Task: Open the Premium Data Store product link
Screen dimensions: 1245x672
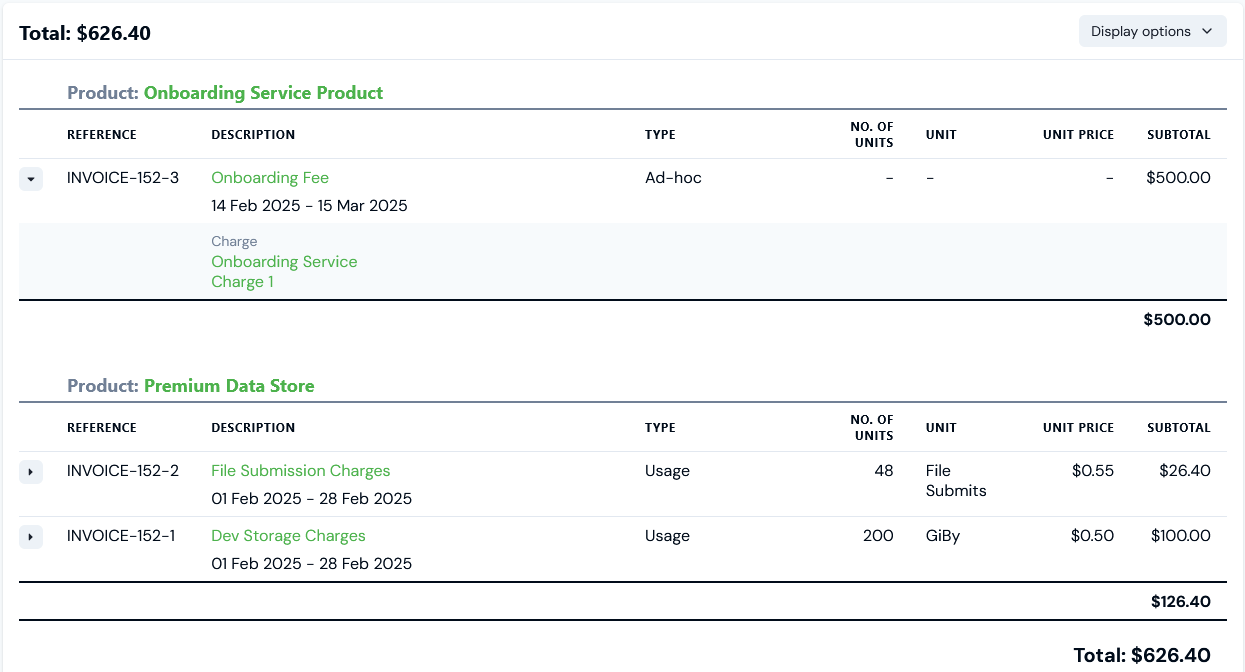Action: tap(229, 386)
